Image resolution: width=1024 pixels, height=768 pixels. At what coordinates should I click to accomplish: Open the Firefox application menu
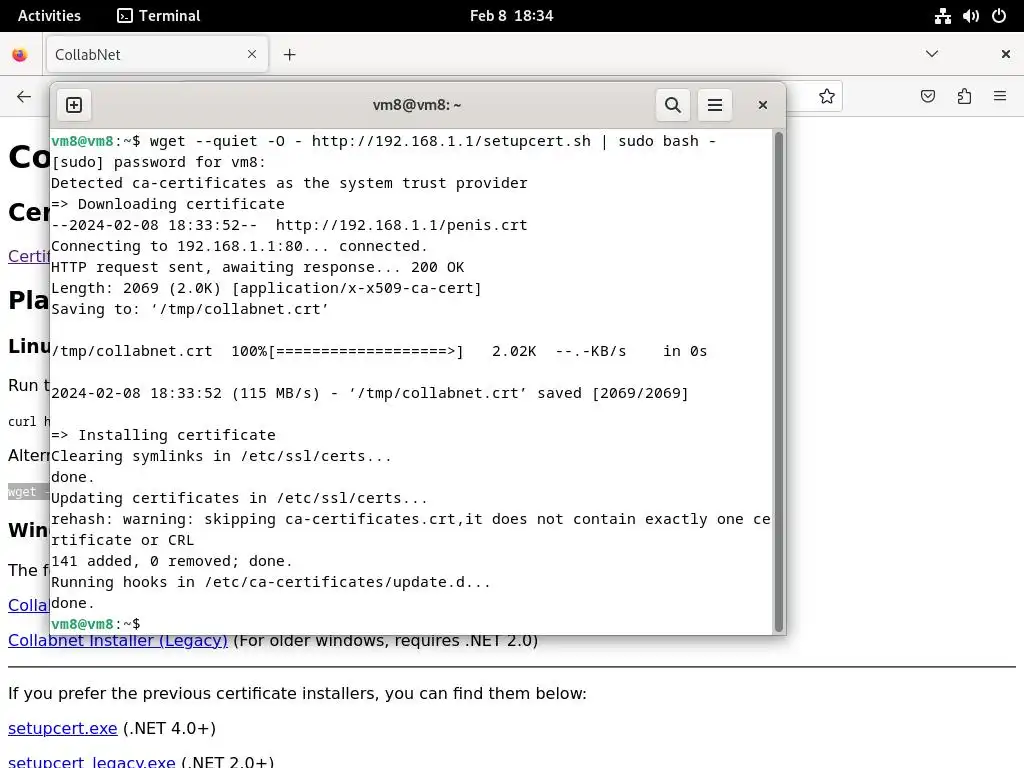(1000, 97)
